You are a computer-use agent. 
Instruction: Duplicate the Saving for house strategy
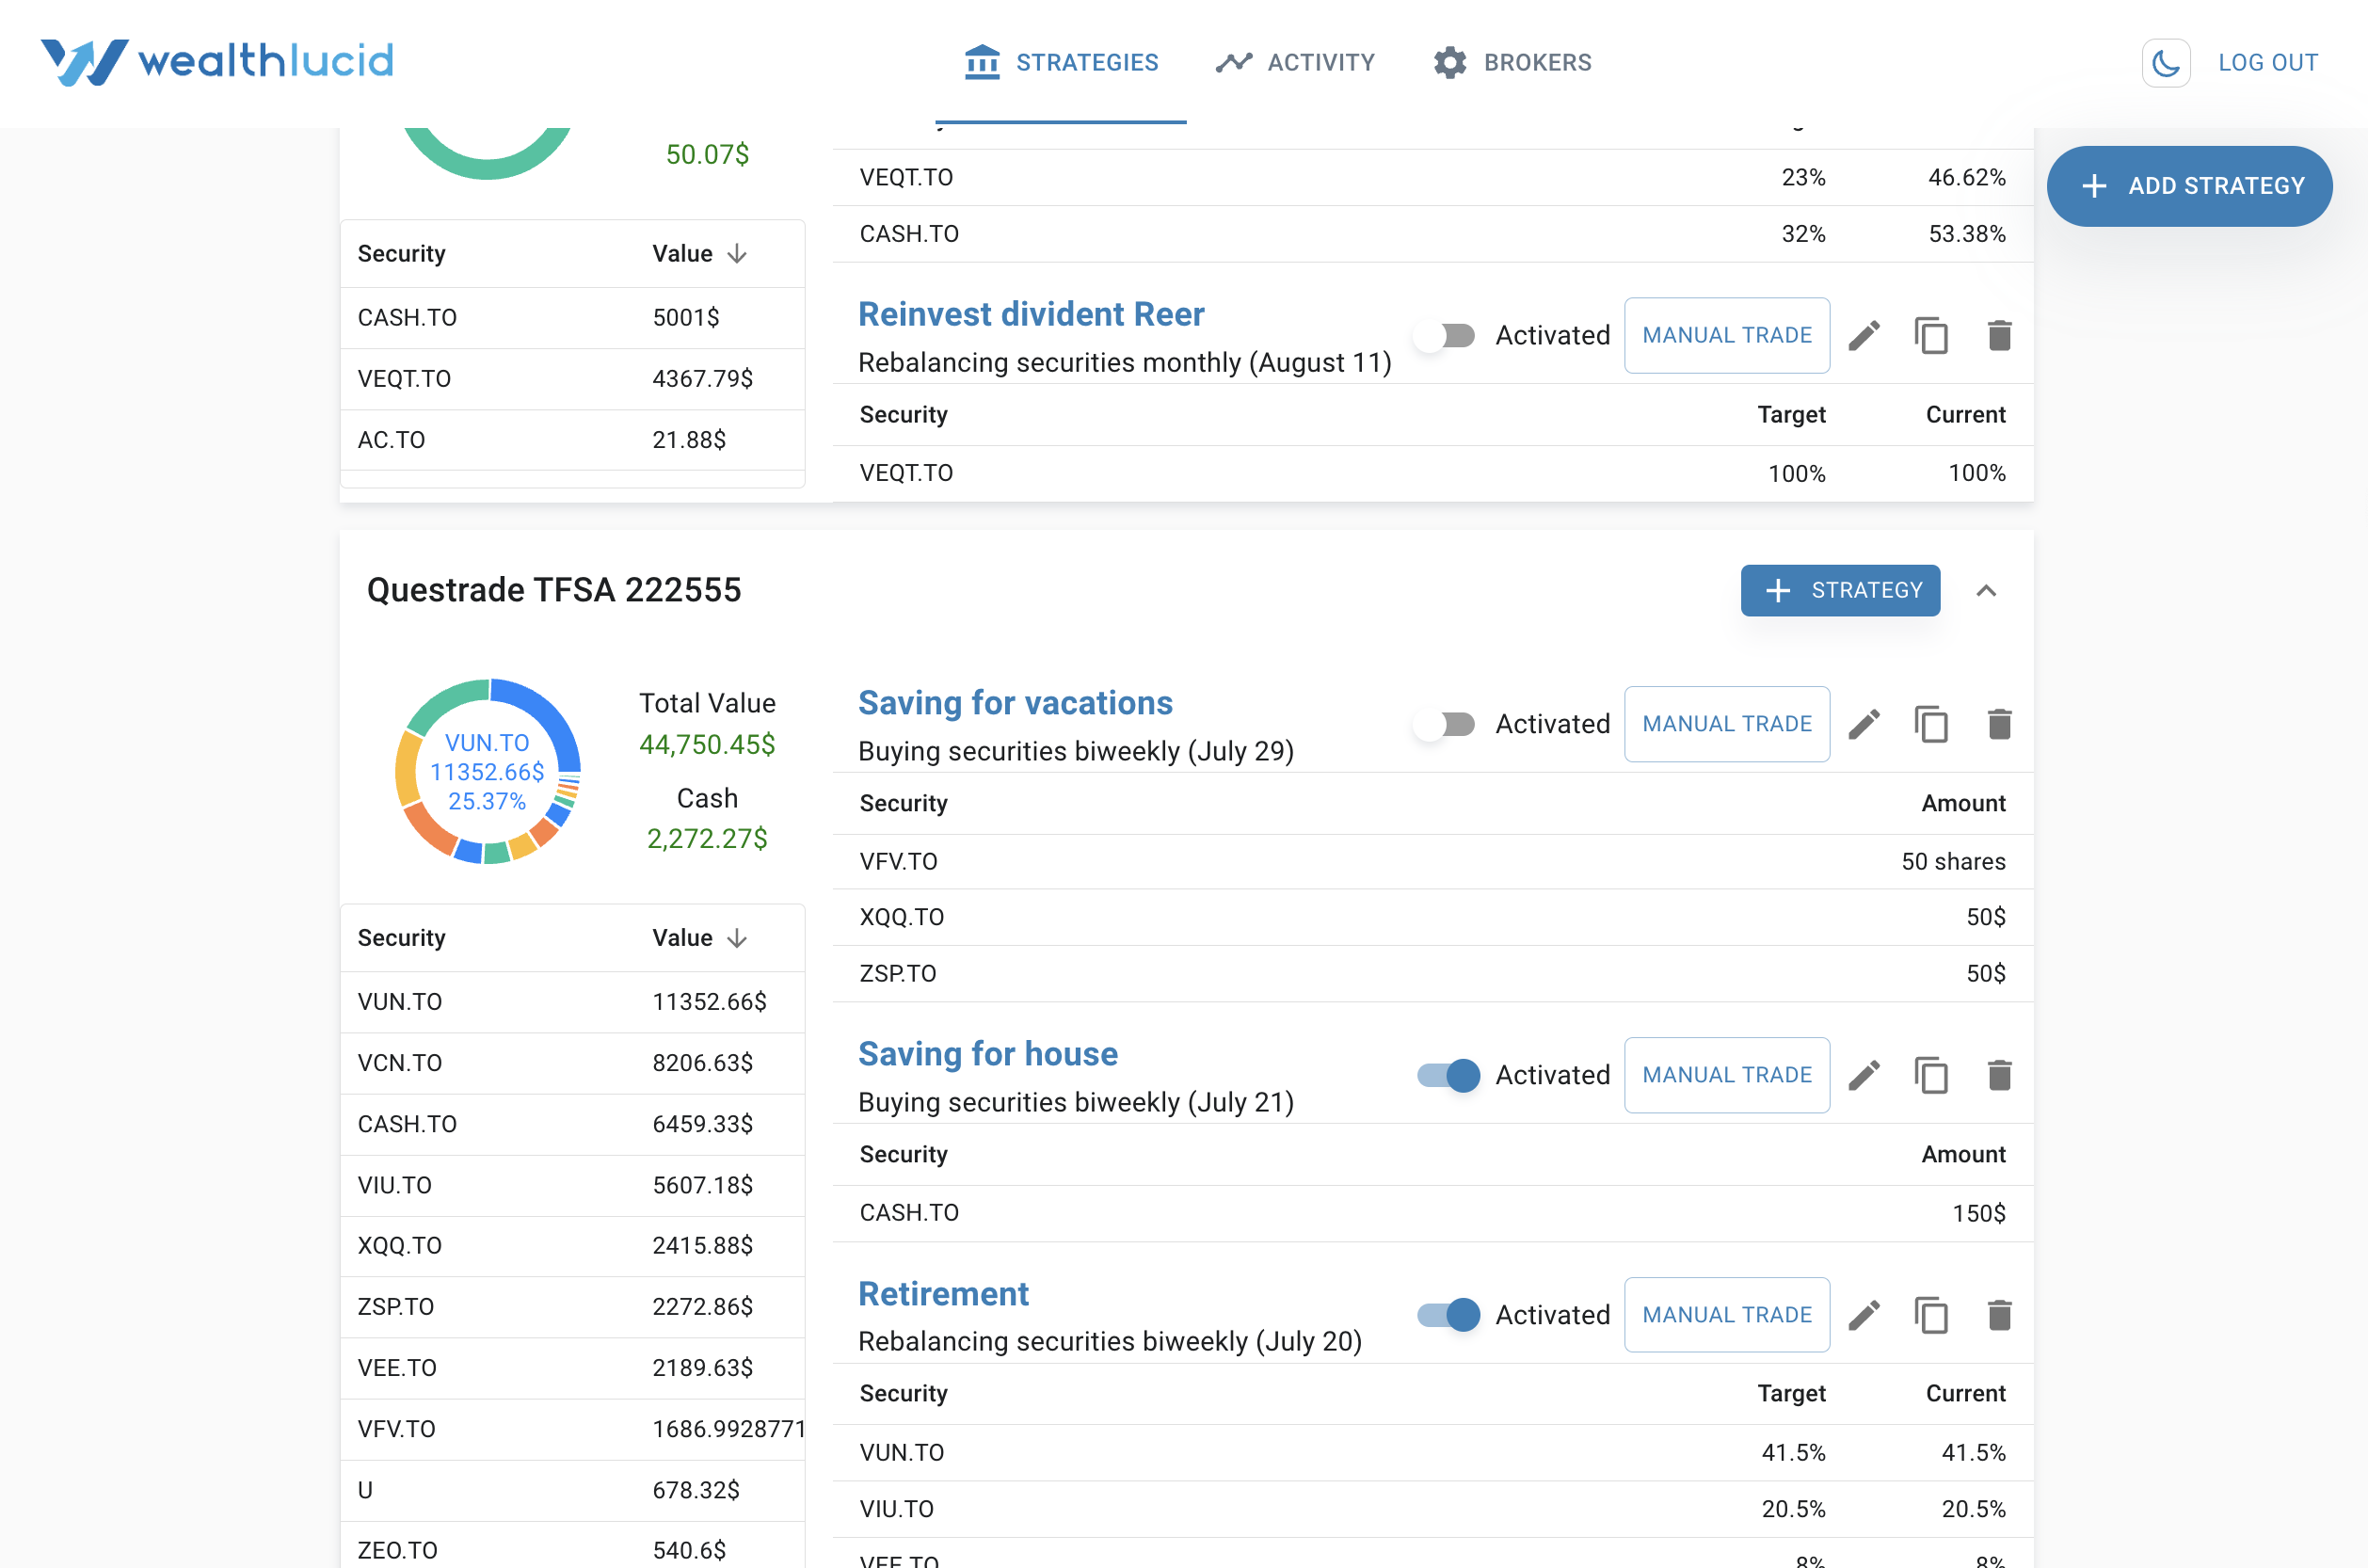click(x=1931, y=1075)
